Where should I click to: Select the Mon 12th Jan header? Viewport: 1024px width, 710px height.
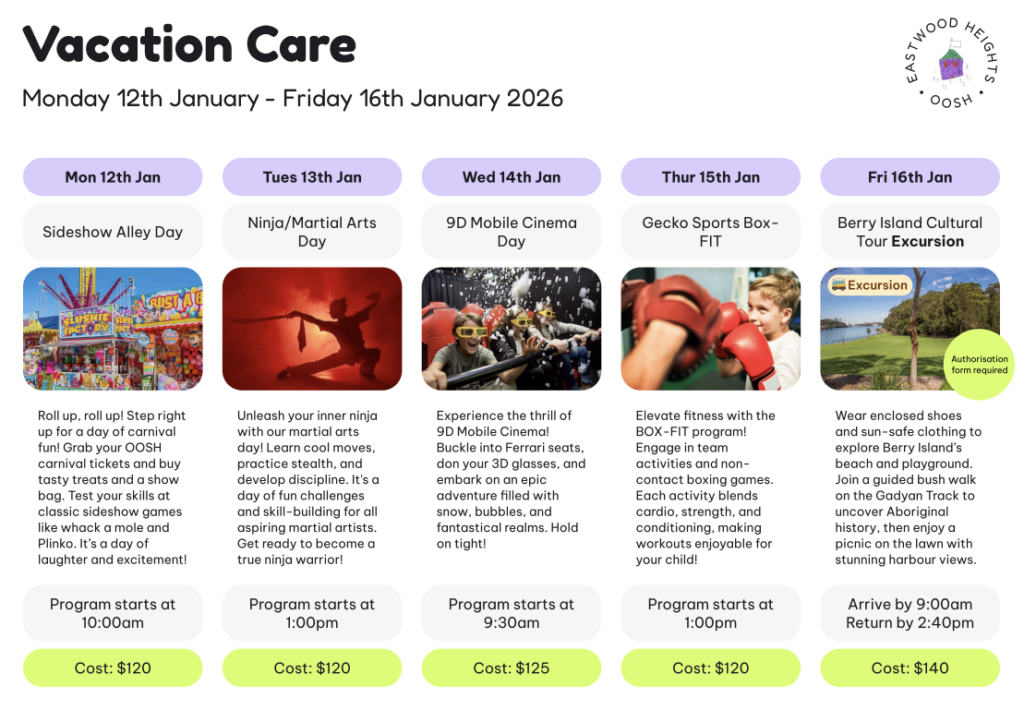[112, 177]
